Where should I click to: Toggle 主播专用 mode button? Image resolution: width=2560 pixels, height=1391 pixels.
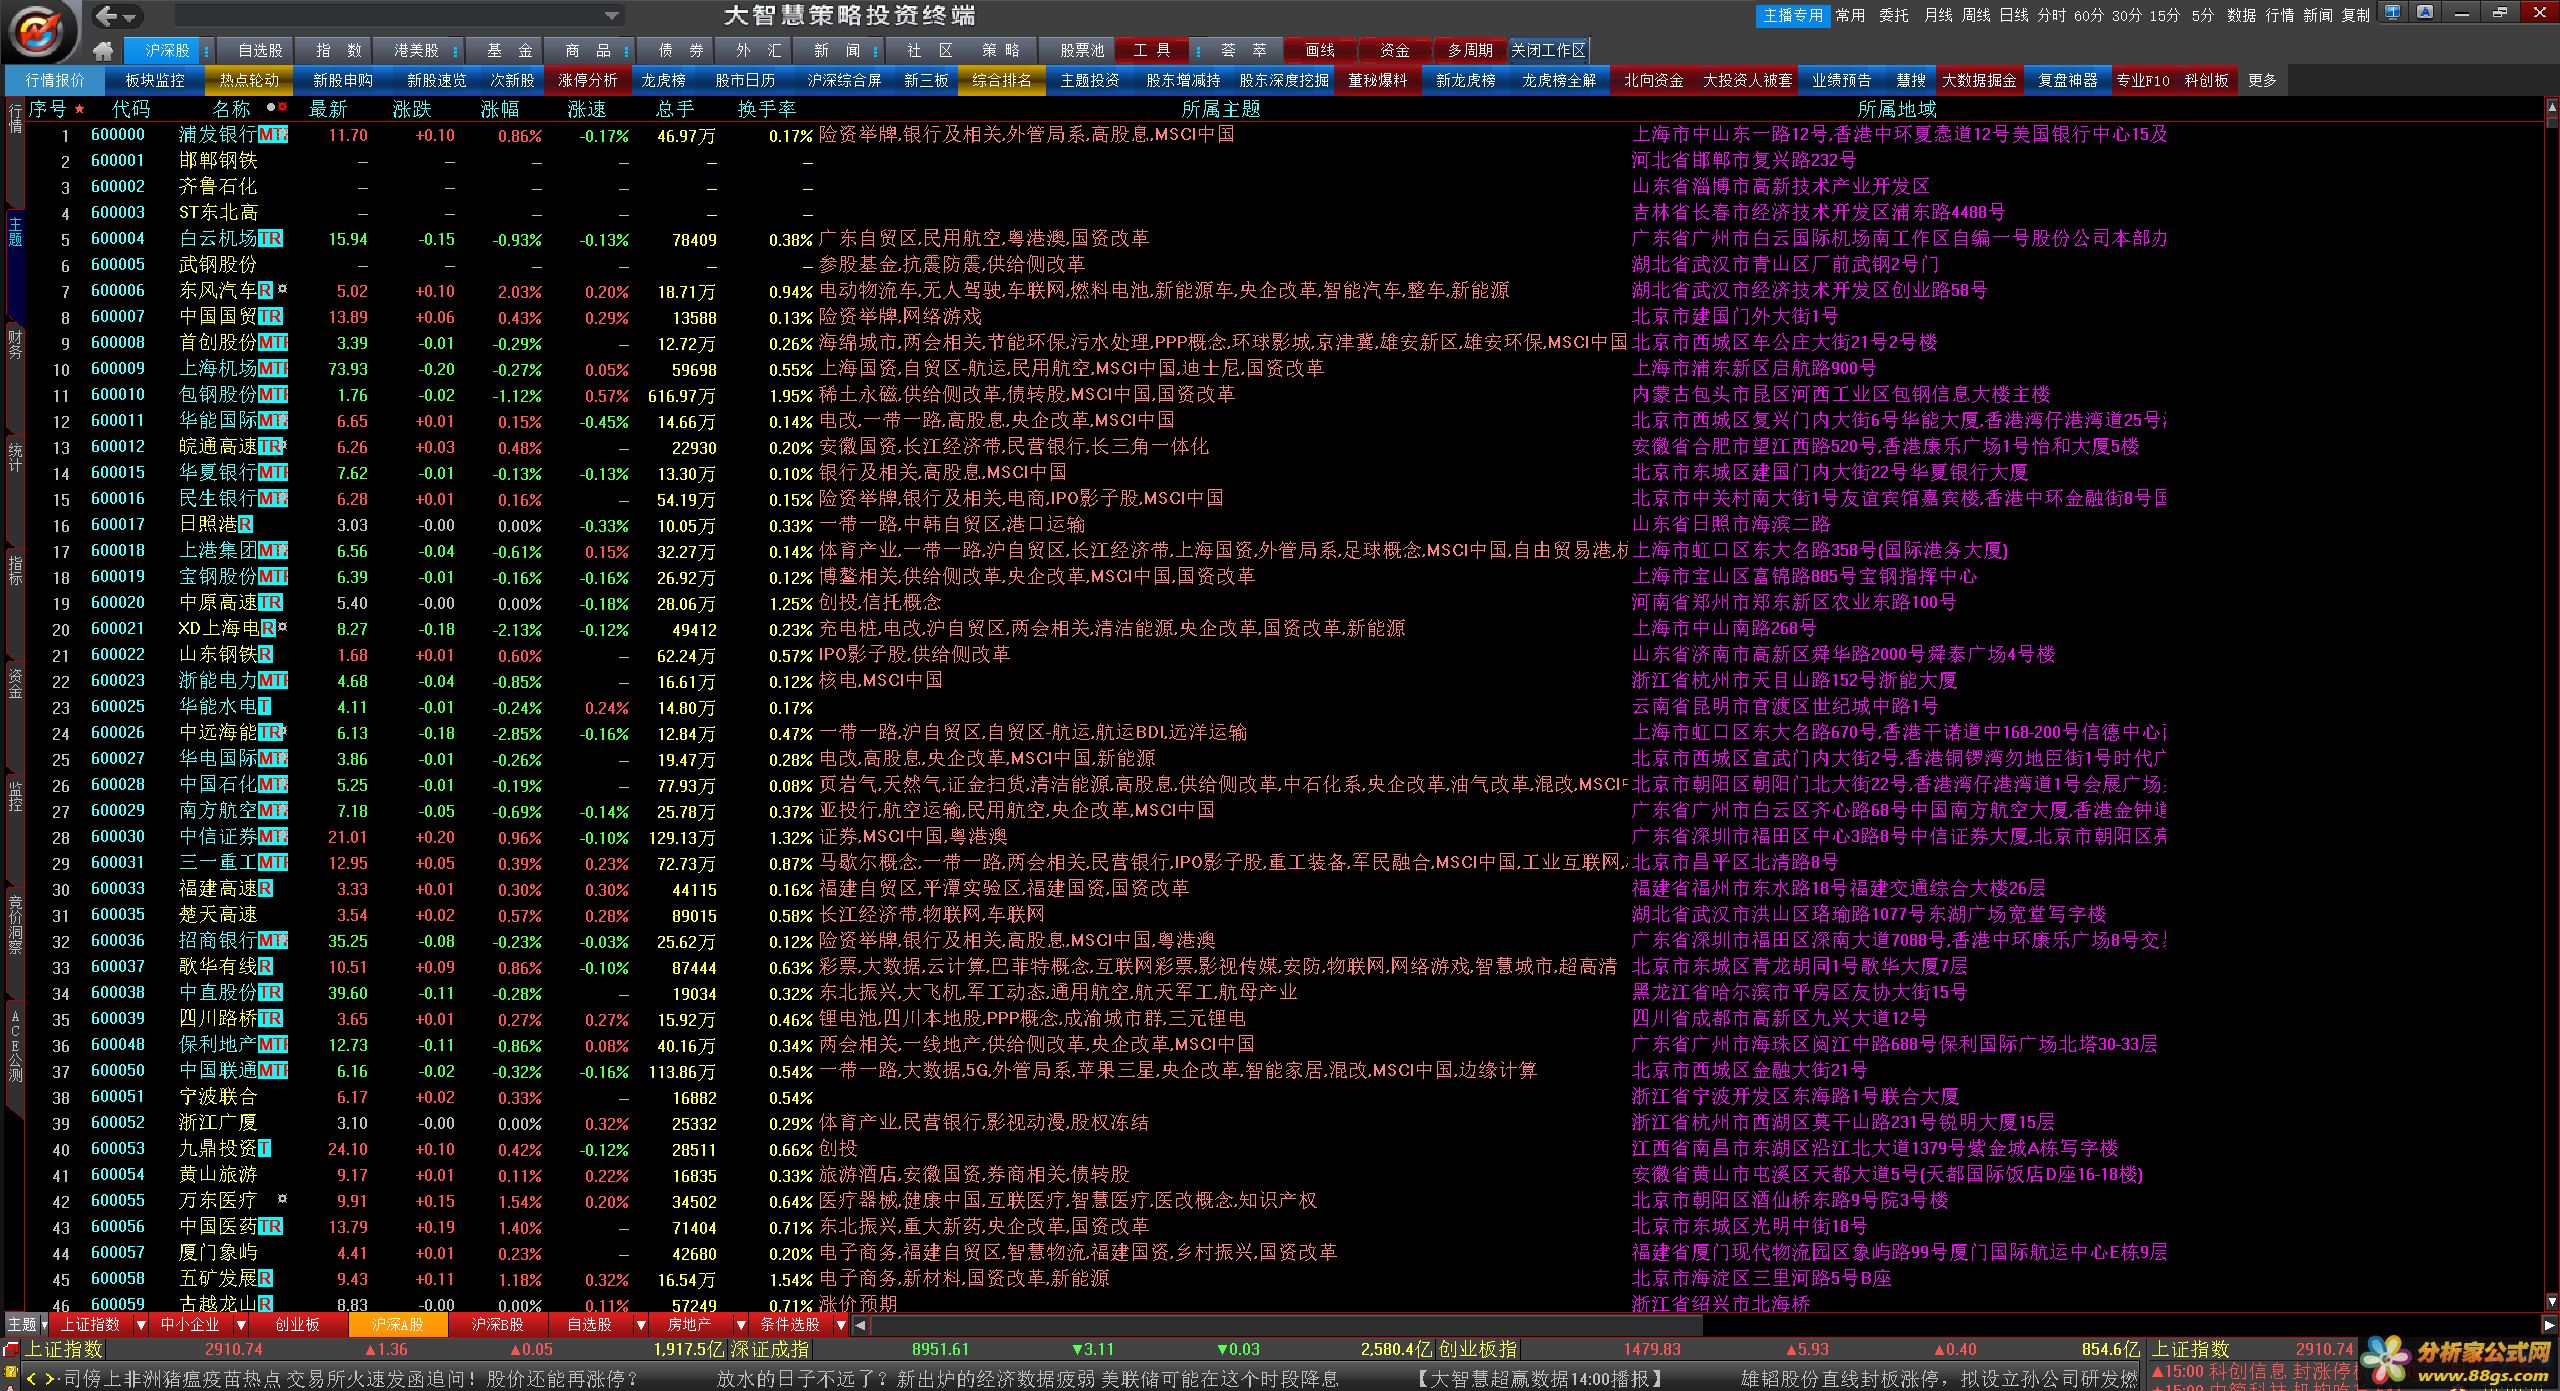coord(1793,15)
